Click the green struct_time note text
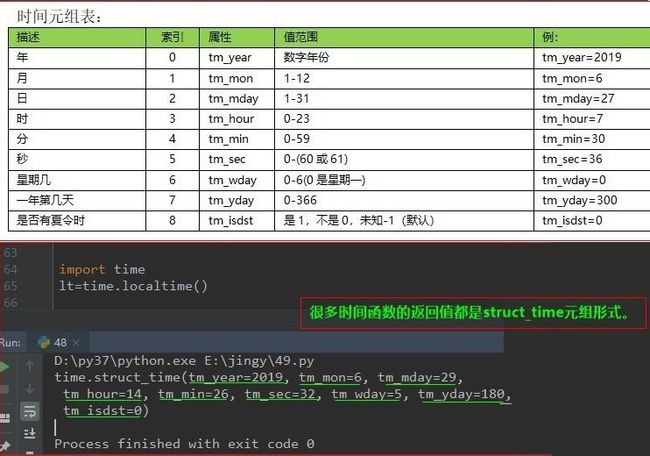 (469, 312)
